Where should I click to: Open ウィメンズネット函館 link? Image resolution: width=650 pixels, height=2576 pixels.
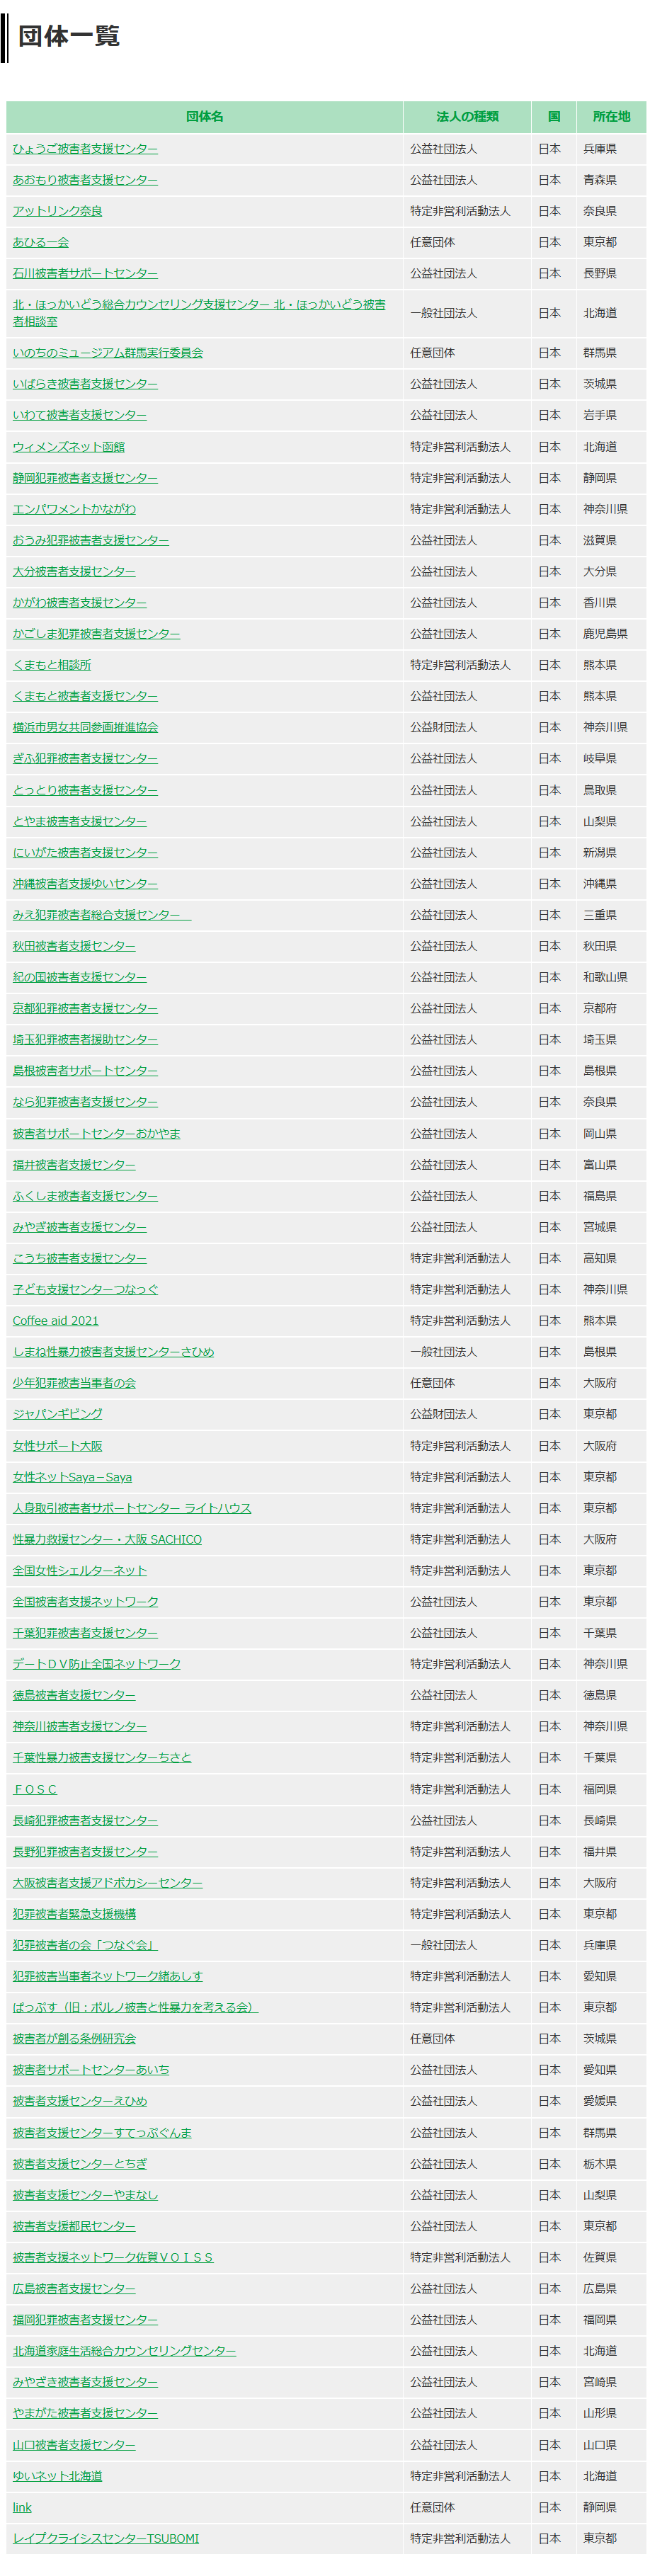coord(69,446)
